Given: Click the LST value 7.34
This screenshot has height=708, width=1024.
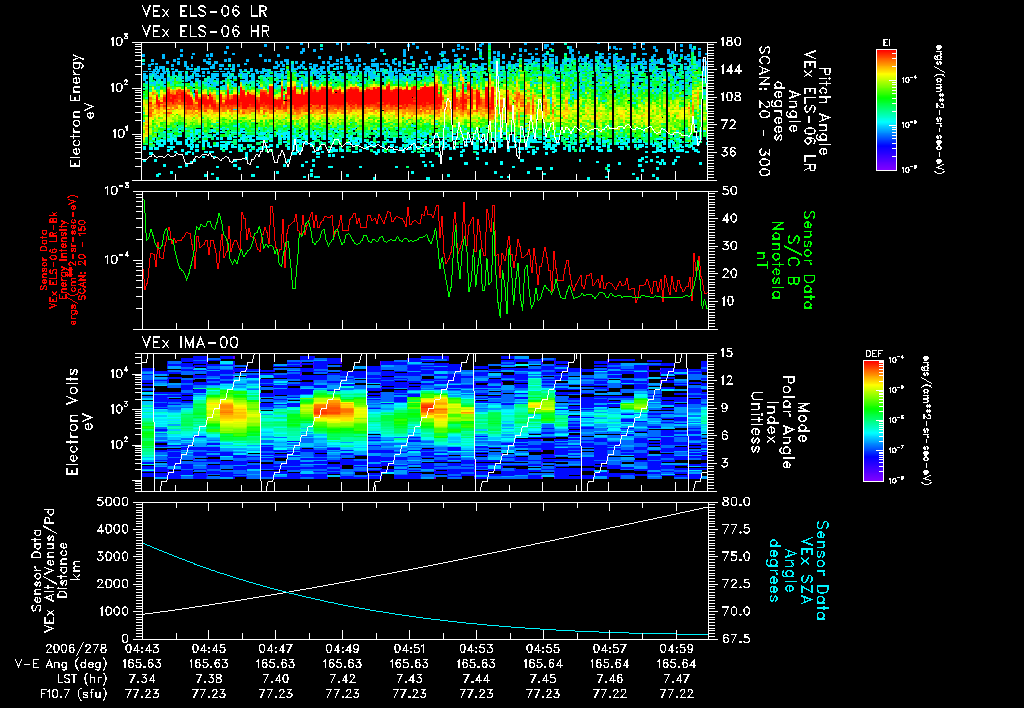Looking at the screenshot, I should point(142,679).
